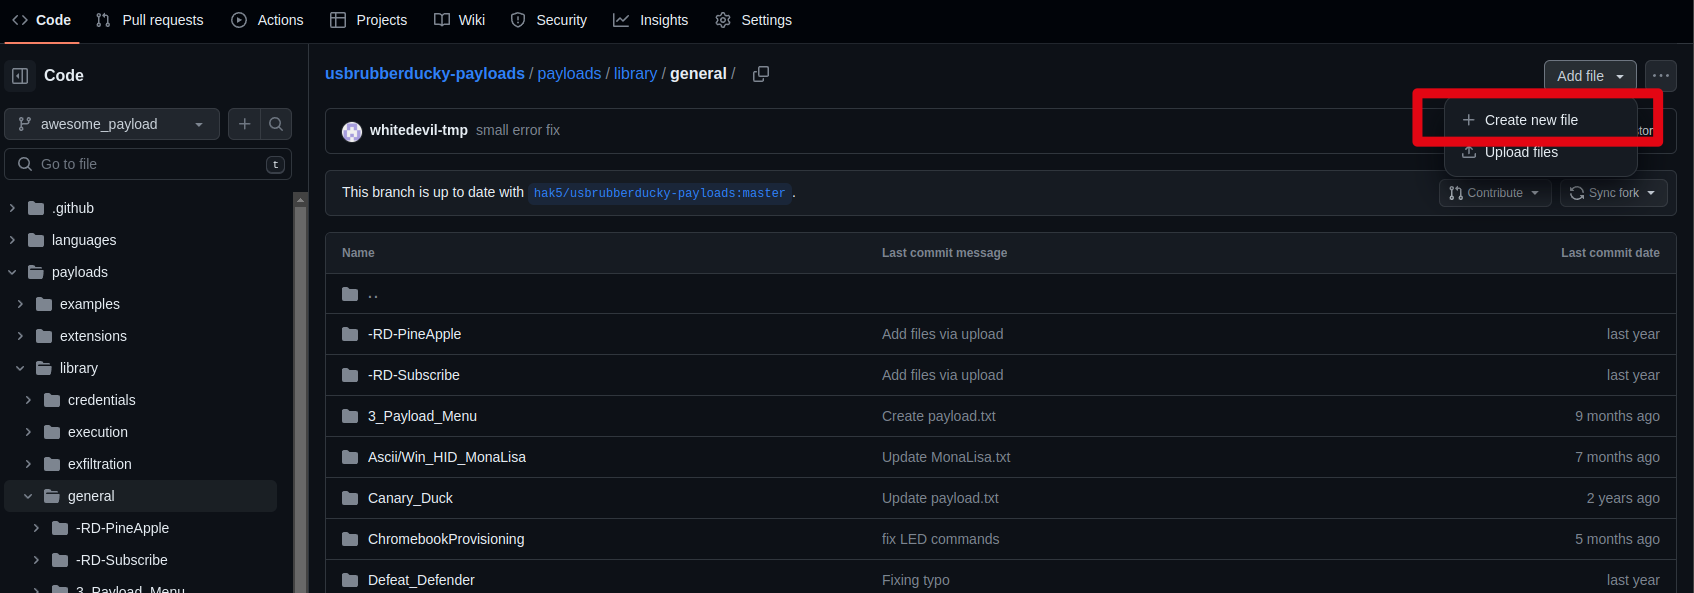Image resolution: width=1694 pixels, height=593 pixels.
Task: Click the search magnifier icon in sidebar
Action: [x=276, y=124]
